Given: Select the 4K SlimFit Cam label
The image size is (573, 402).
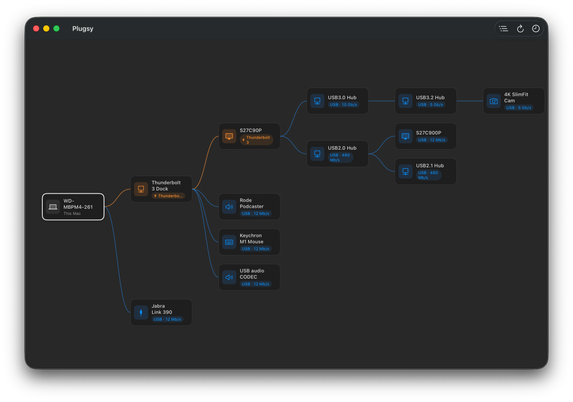Looking at the screenshot, I should pyautogui.click(x=516, y=98).
